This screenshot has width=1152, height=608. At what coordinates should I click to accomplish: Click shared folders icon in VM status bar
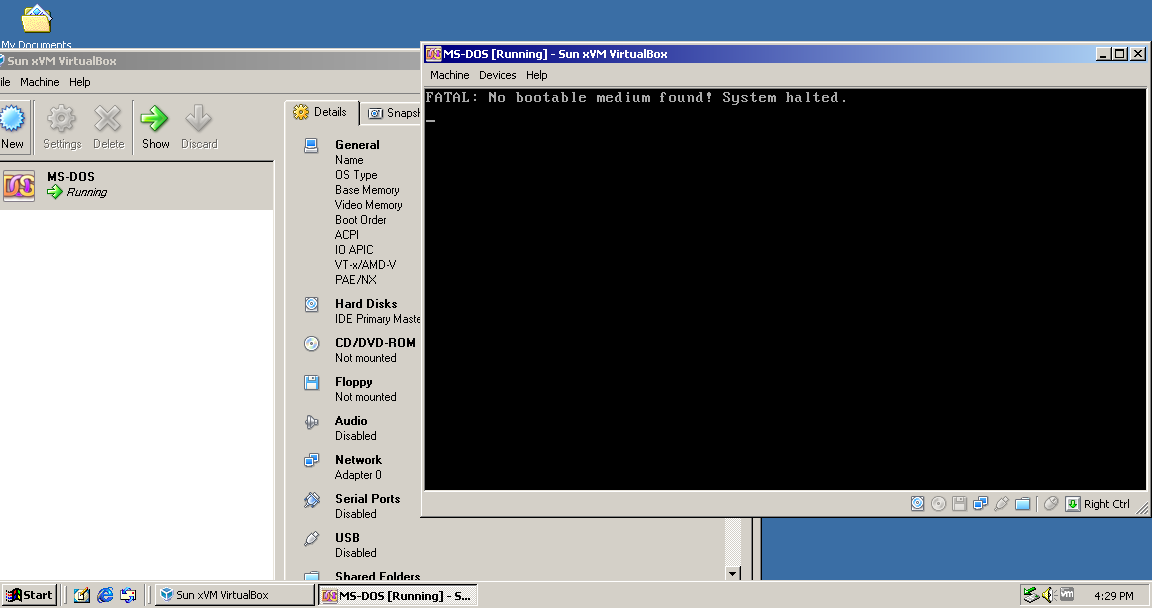(x=1023, y=504)
